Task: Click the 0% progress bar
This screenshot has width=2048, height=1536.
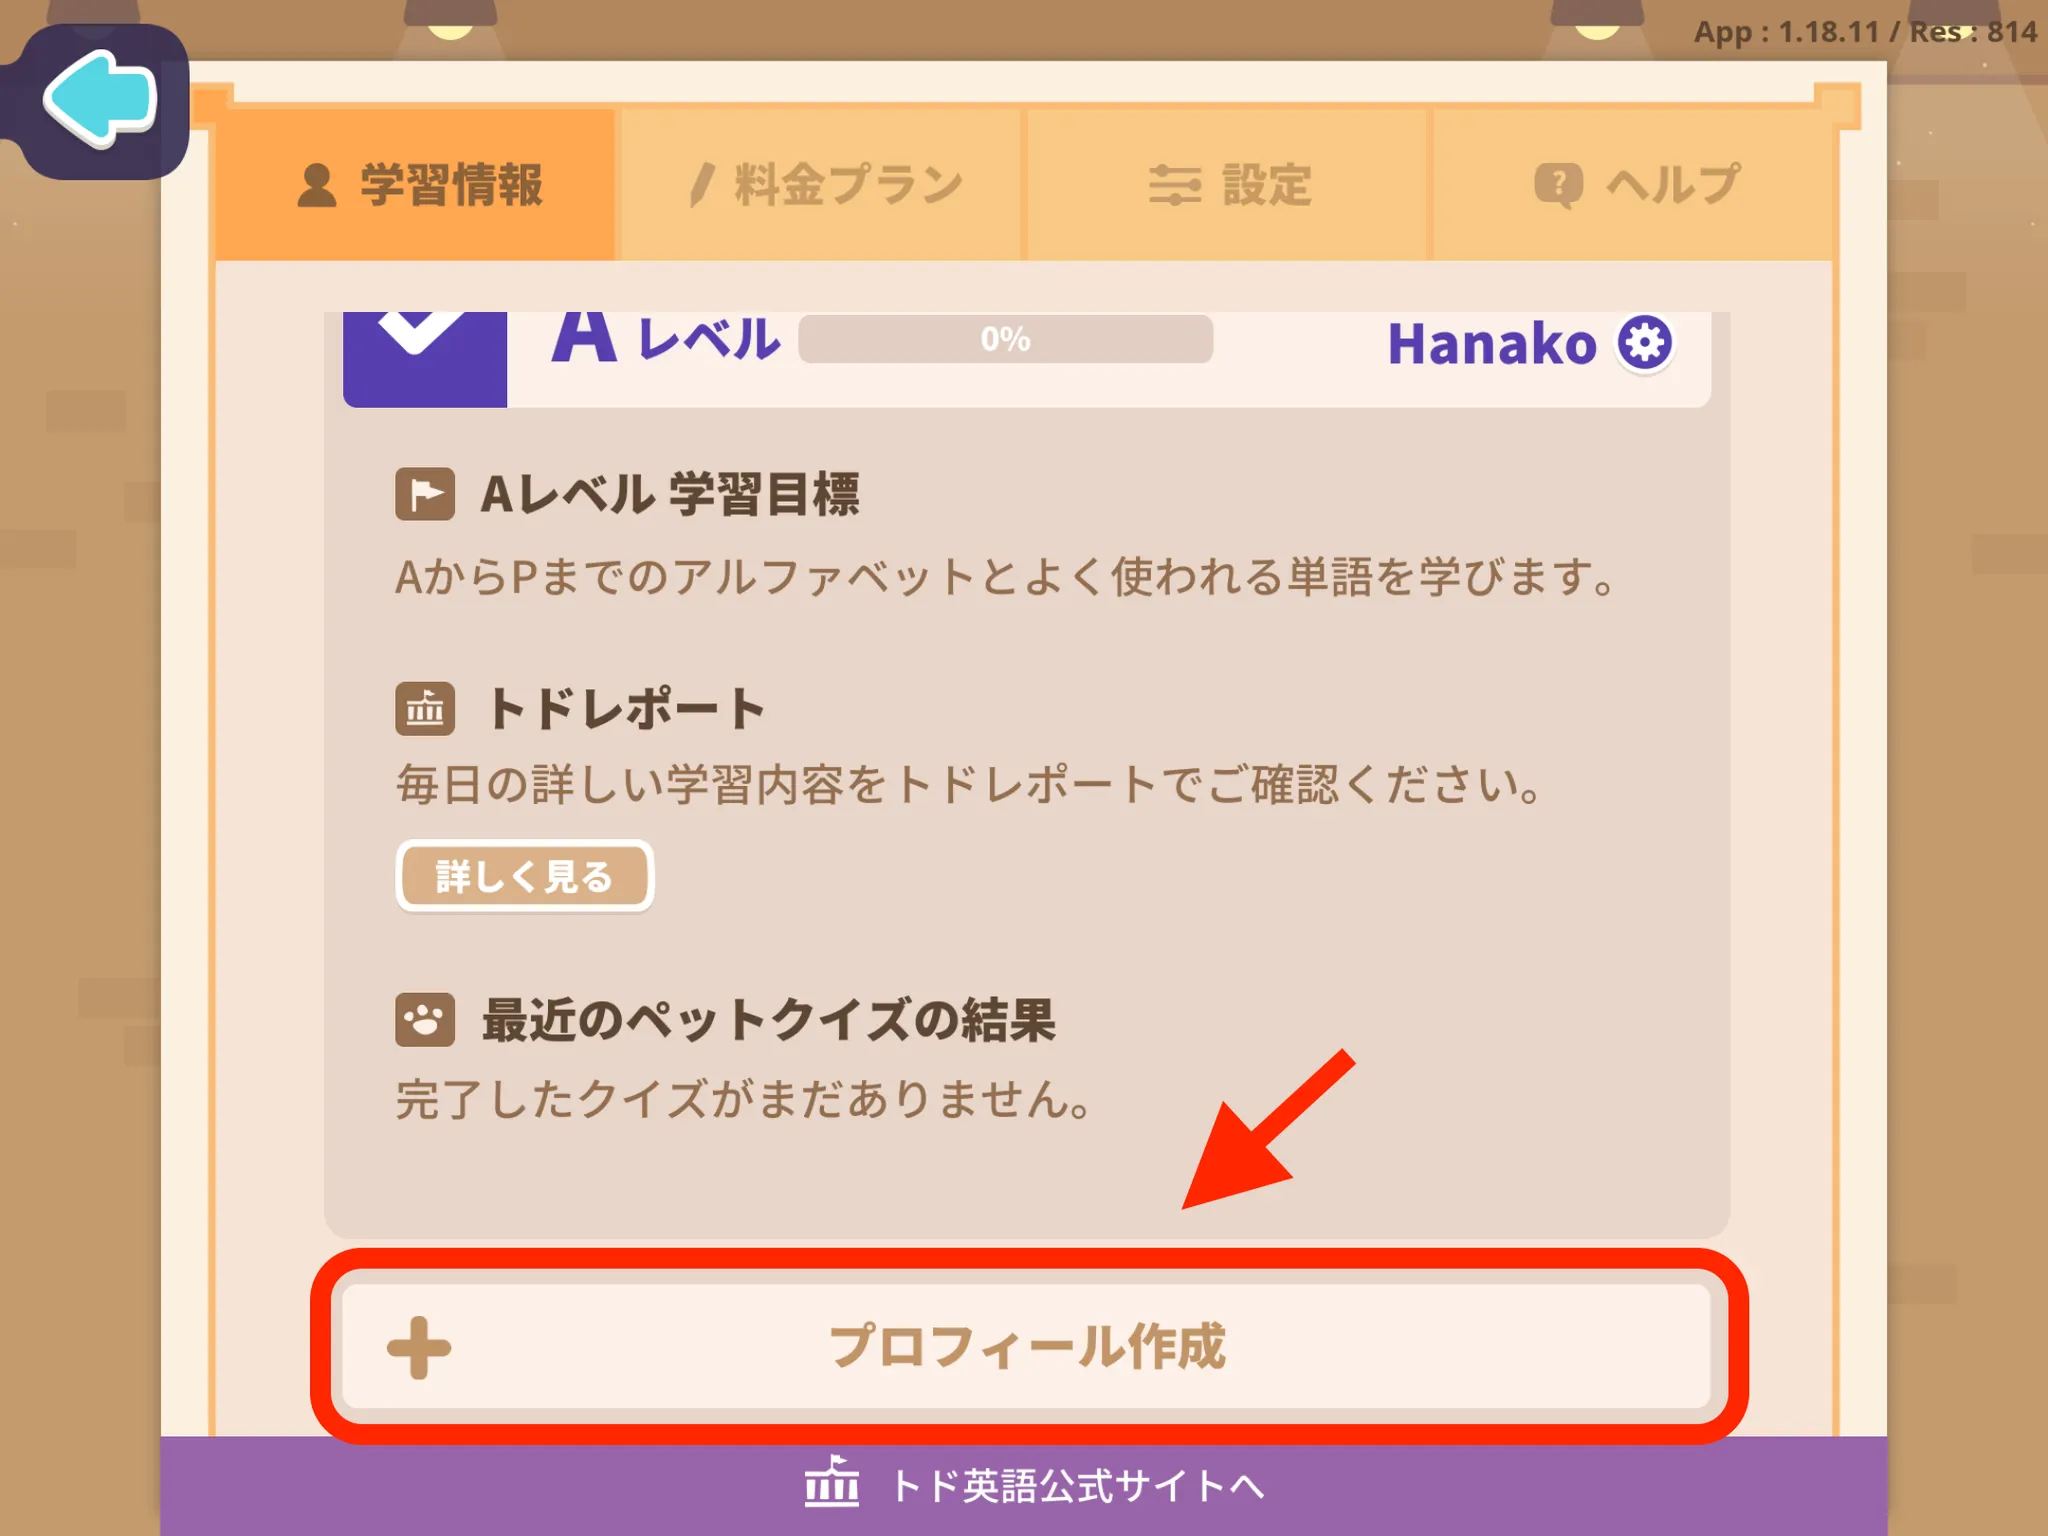Action: [x=1006, y=339]
